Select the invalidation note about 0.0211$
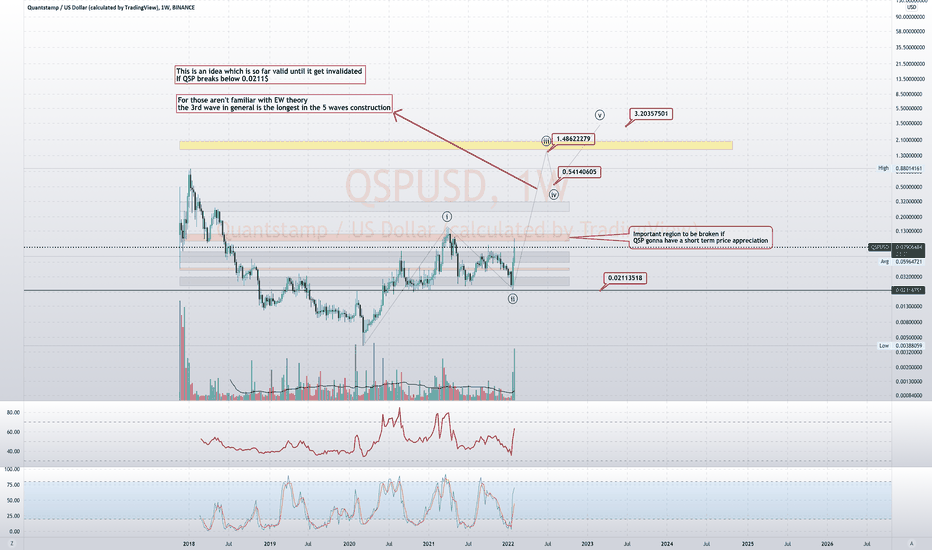 pos(269,75)
